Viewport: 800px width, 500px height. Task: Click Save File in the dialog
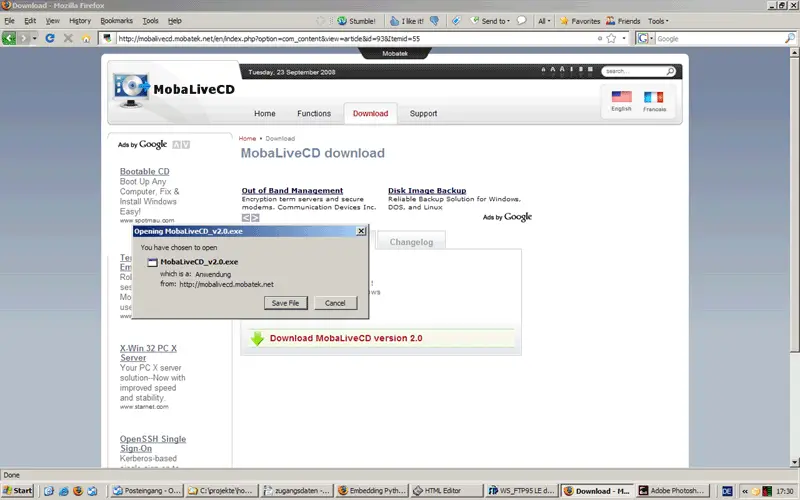tap(286, 303)
